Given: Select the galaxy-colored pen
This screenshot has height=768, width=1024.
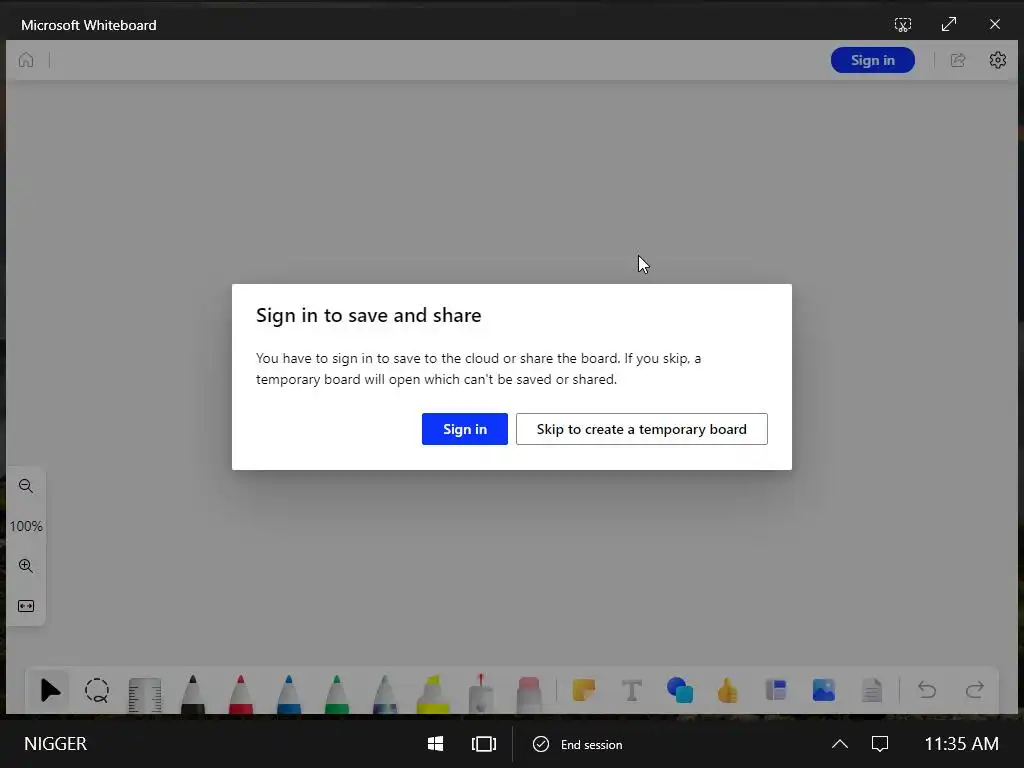Looking at the screenshot, I should 385,694.
